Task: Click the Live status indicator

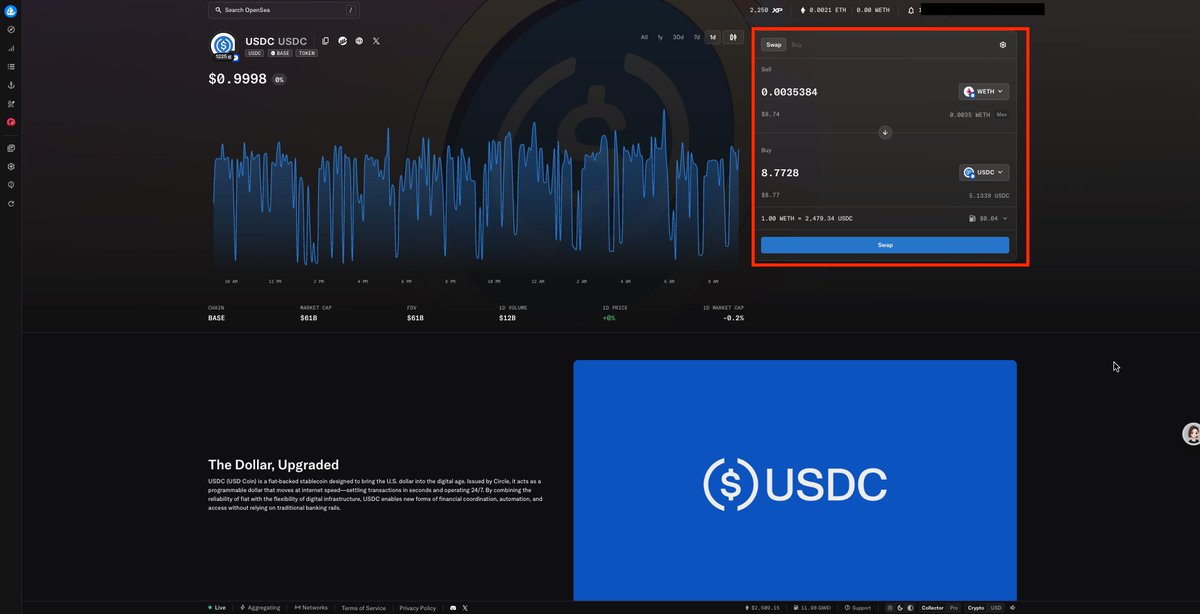Action: [217, 608]
